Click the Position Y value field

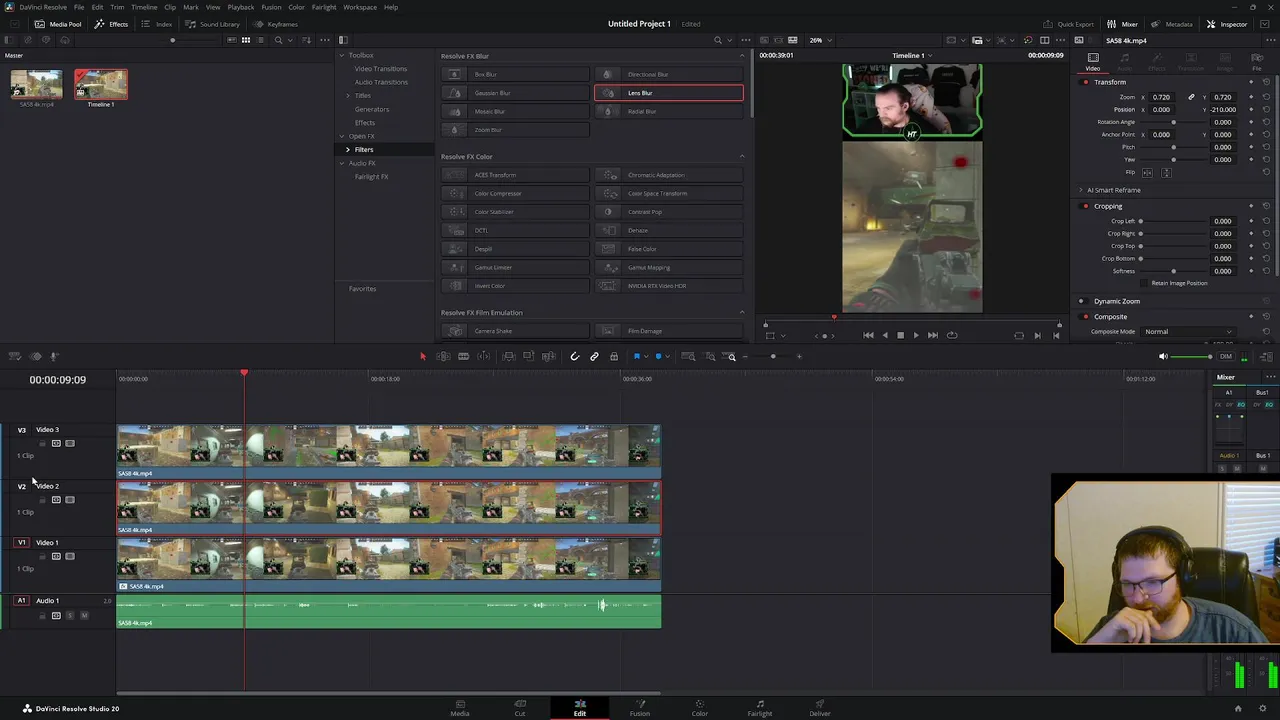tap(1222, 109)
